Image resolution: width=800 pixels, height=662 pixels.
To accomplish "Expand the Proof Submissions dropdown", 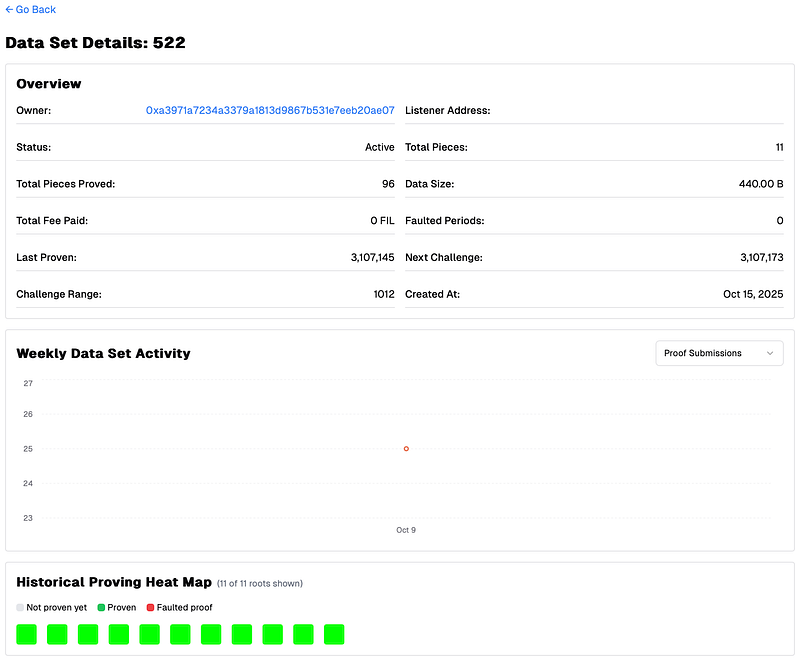I will tap(719, 353).
